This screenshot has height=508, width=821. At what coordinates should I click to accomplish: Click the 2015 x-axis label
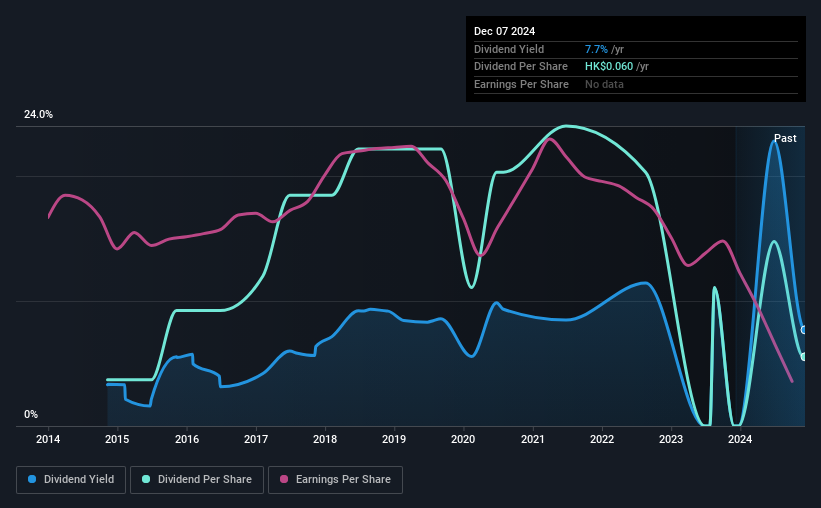coord(117,439)
